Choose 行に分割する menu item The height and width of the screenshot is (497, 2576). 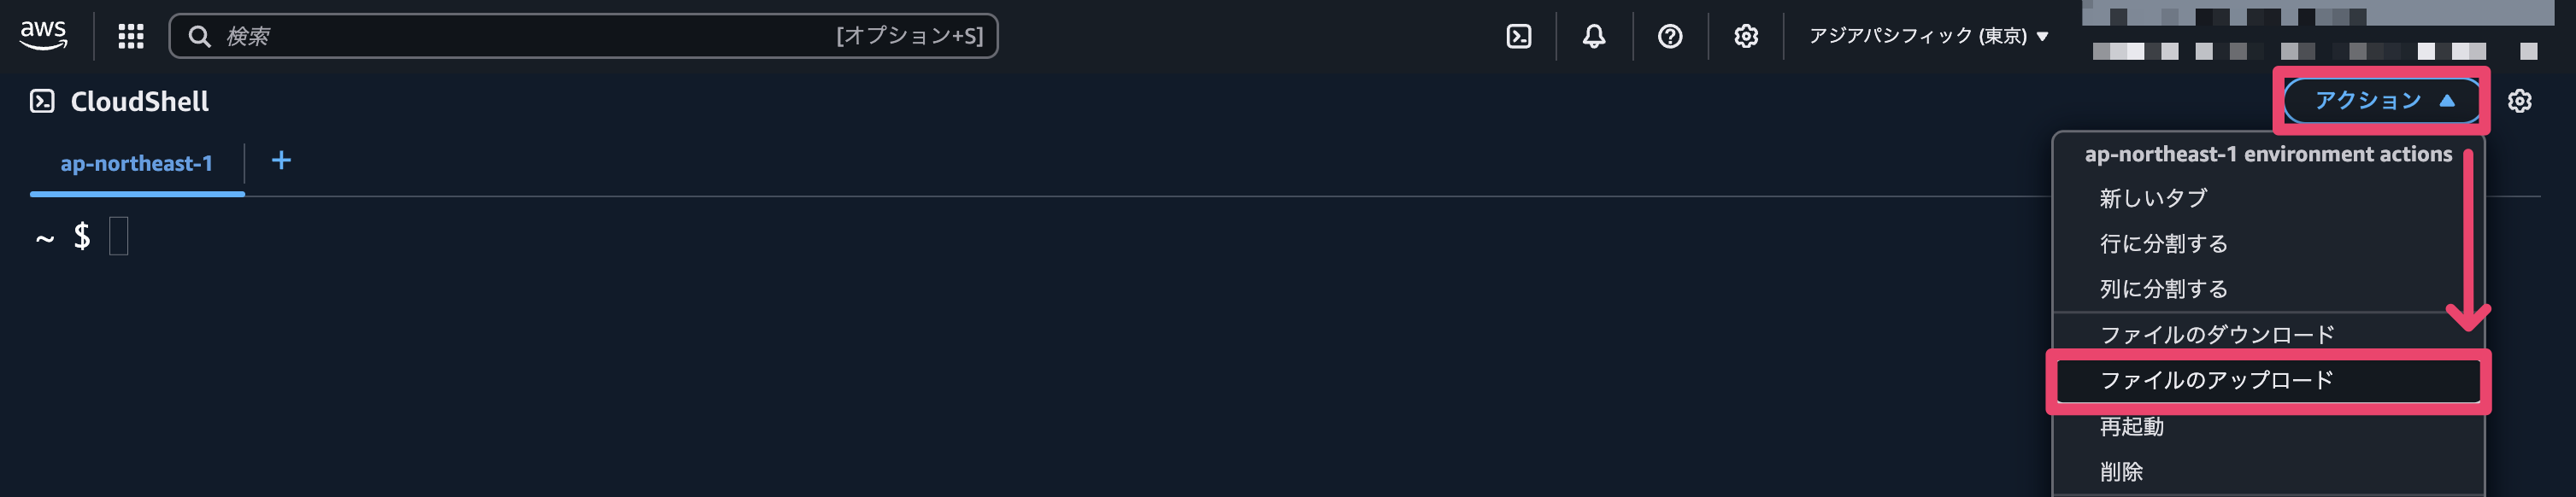coord(2163,243)
